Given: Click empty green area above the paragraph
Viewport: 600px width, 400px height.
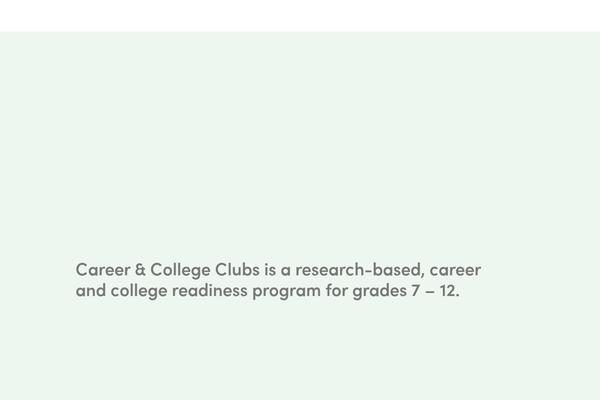Looking at the screenshot, I should [300, 145].
